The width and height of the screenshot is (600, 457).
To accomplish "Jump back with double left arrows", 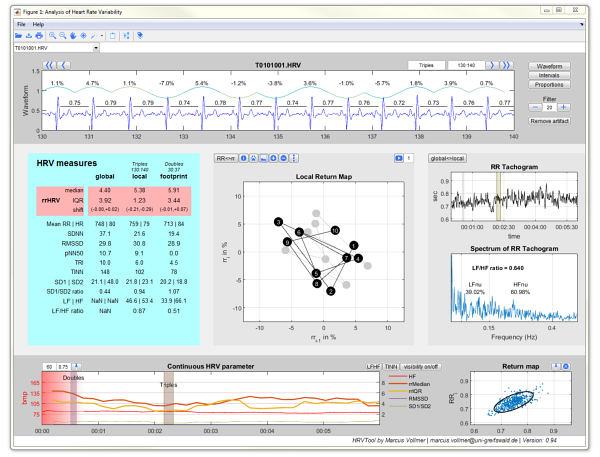I will 48,66.
